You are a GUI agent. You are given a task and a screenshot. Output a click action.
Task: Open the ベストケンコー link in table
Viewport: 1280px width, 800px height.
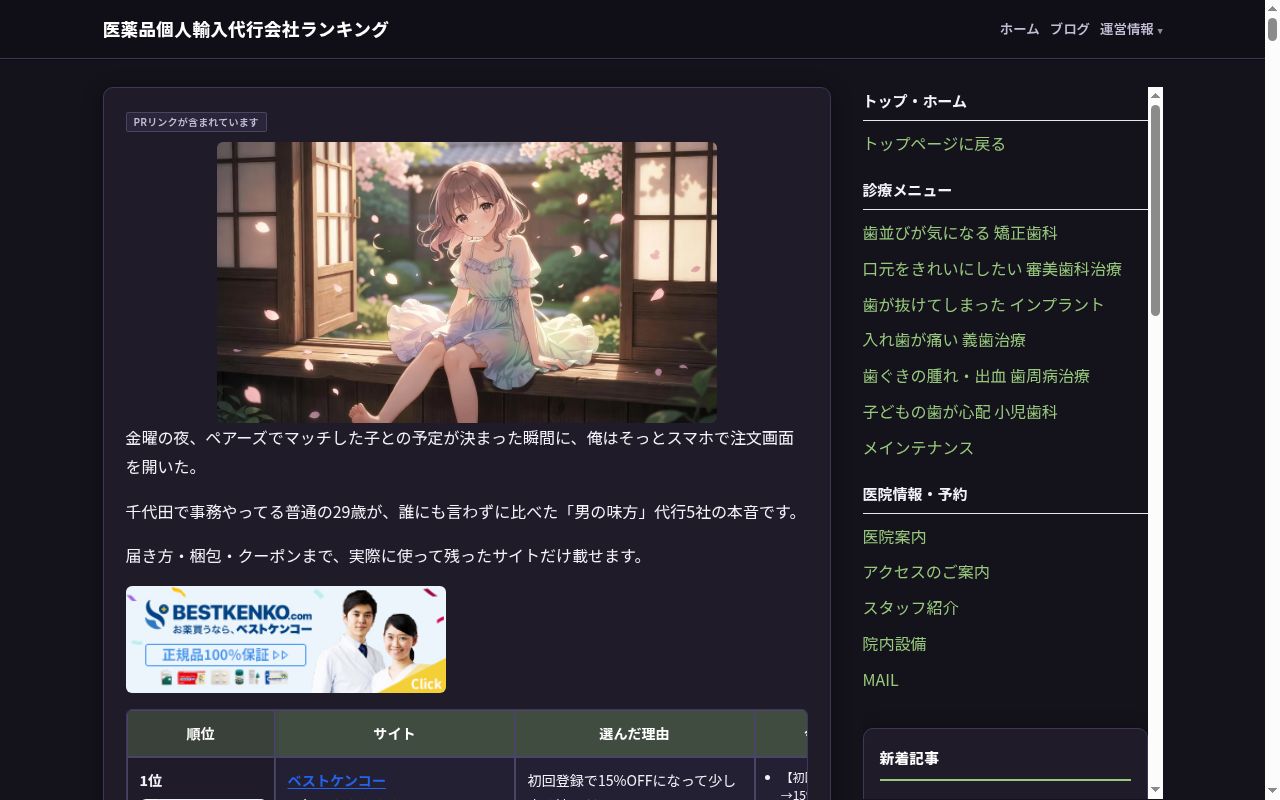pos(337,780)
